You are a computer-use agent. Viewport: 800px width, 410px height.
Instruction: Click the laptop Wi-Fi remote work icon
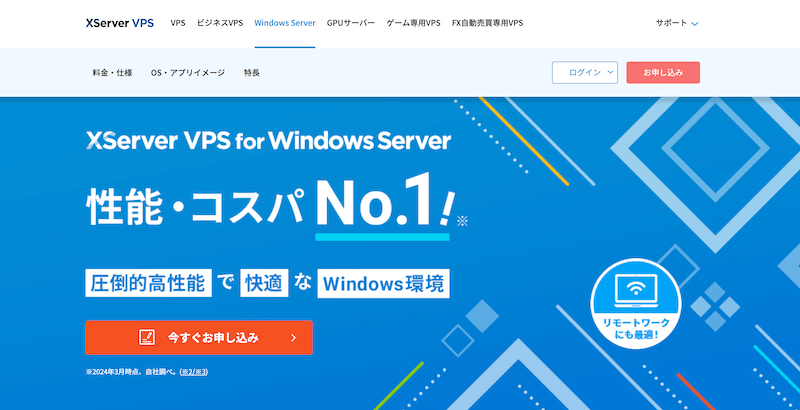click(635, 292)
